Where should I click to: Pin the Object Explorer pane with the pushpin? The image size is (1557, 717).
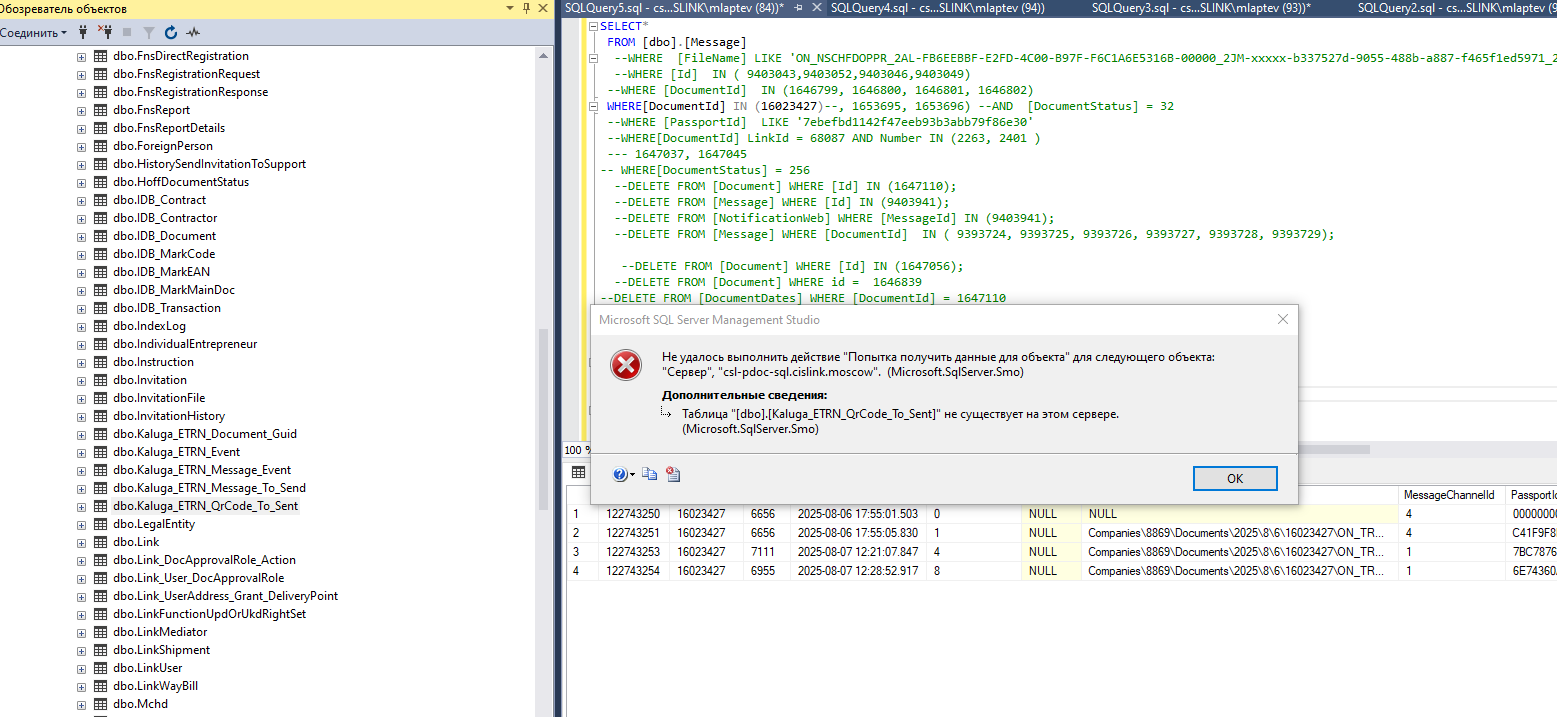click(x=527, y=8)
